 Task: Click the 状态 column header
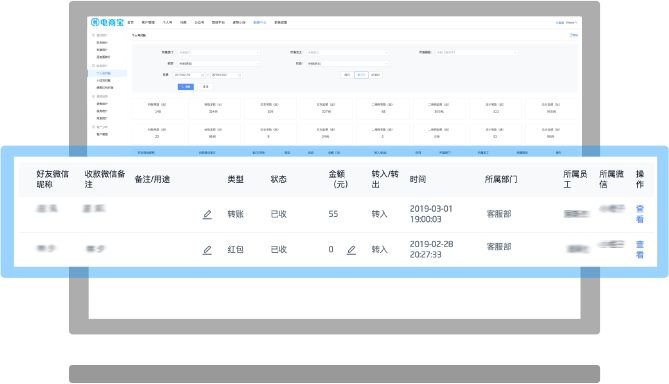pos(279,179)
